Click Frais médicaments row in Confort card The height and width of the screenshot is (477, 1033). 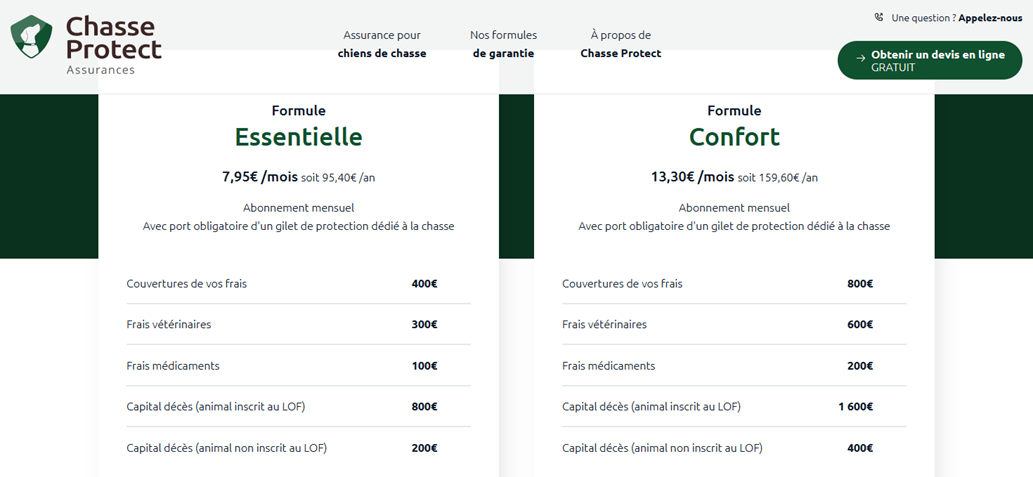click(x=734, y=366)
